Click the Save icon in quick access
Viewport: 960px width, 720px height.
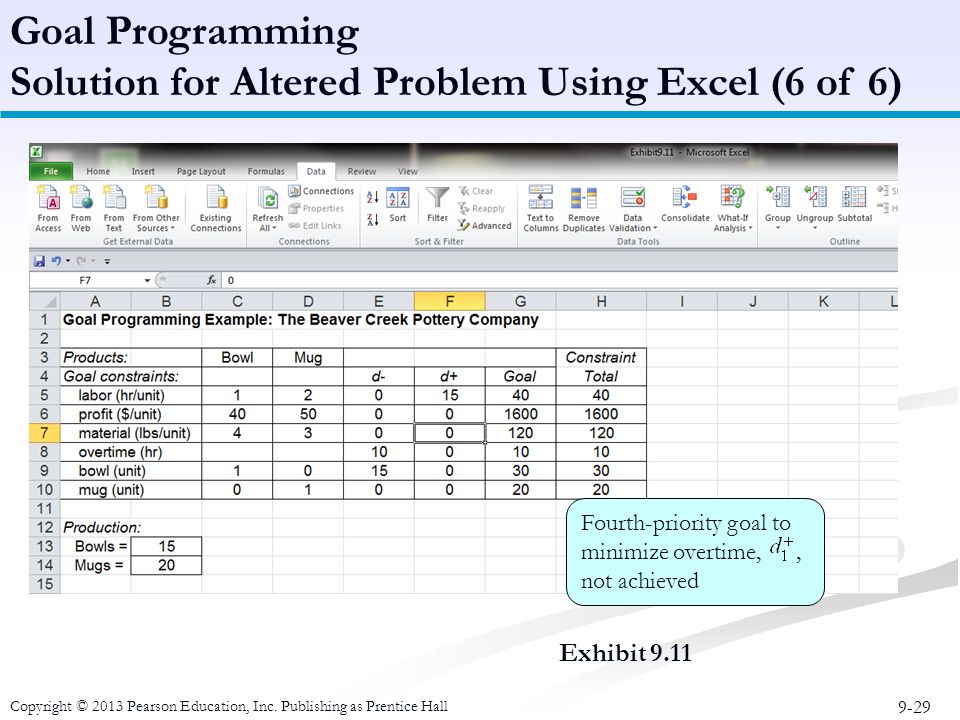click(x=39, y=261)
